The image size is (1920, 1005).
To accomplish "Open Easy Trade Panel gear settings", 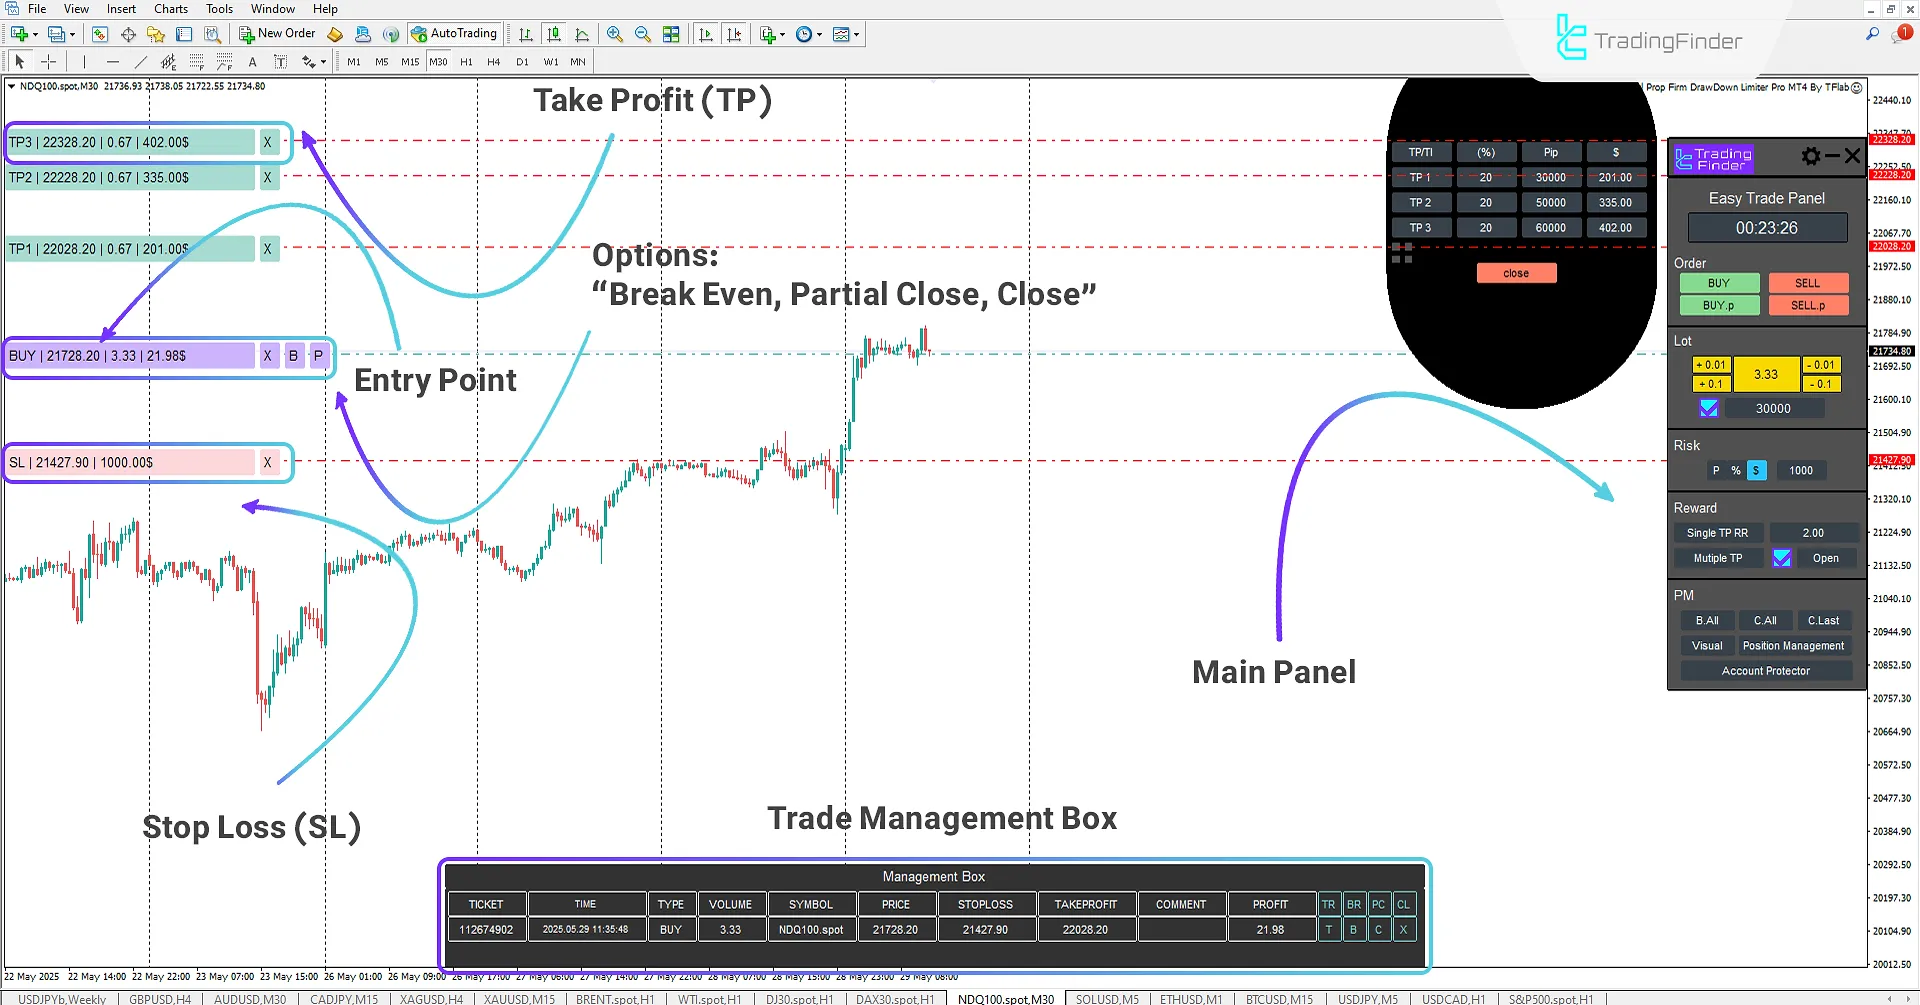I will tap(1811, 156).
